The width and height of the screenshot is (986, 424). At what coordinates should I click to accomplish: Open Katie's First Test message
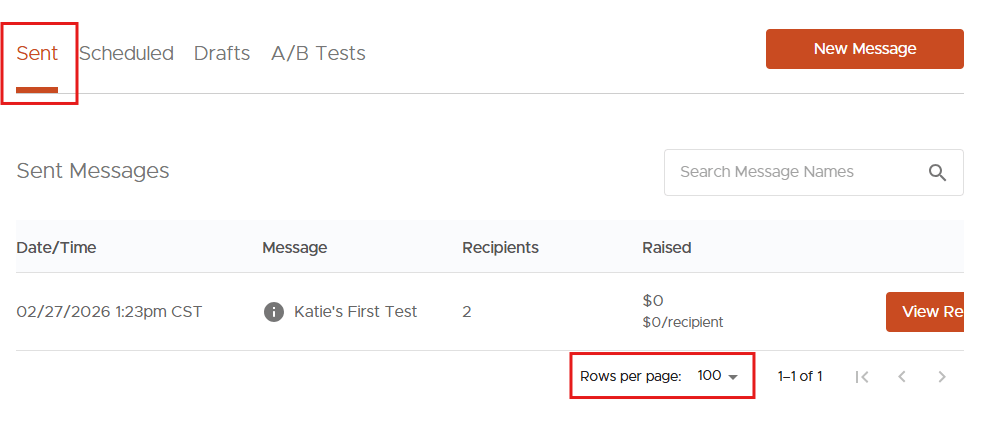click(355, 312)
